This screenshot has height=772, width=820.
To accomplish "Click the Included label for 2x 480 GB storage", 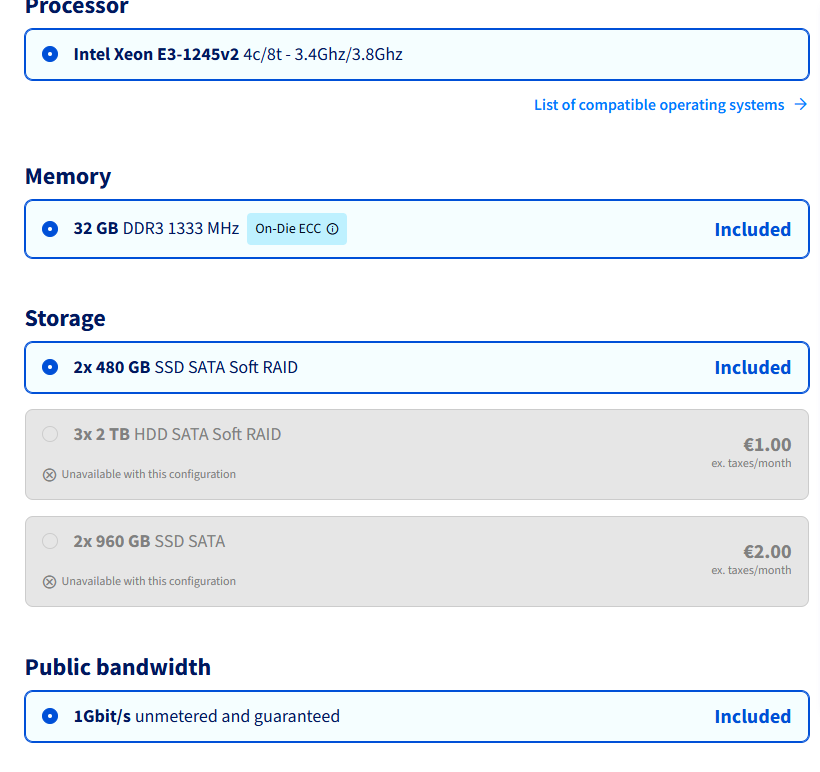I will 752,367.
